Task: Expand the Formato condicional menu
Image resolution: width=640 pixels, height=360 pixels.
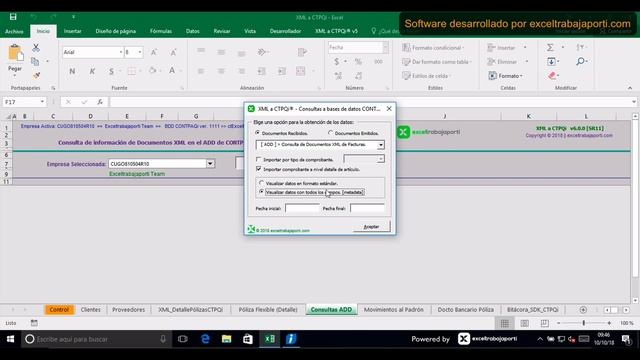Action: tap(433, 48)
